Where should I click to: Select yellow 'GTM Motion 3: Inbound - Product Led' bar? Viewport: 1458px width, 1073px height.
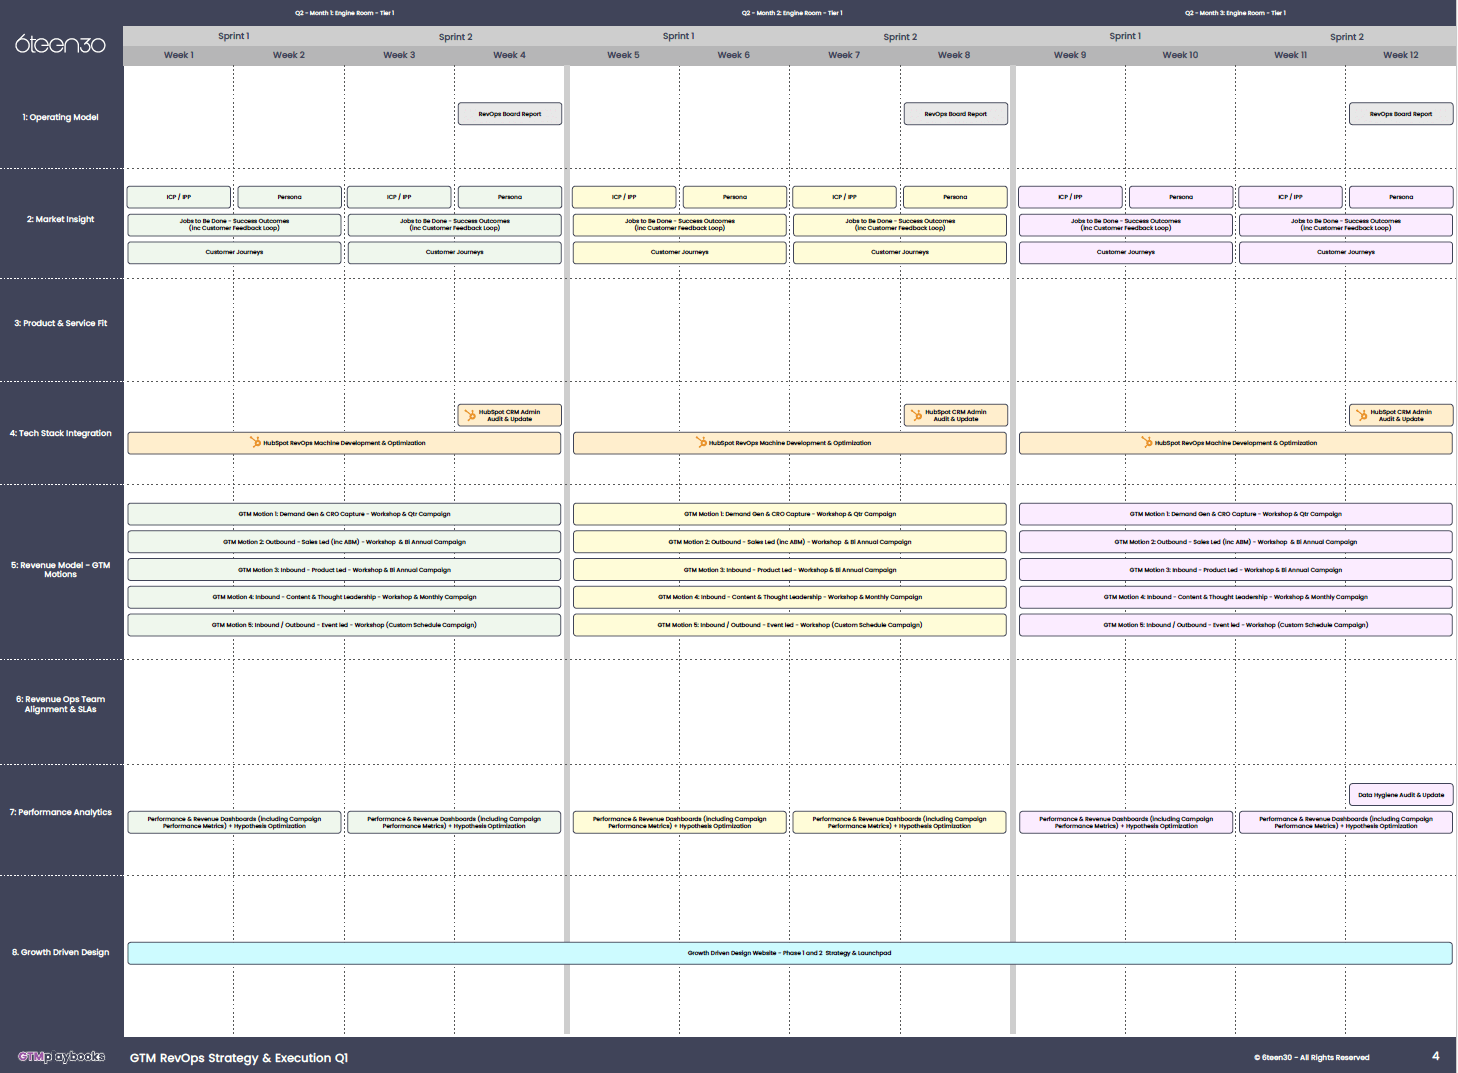coord(790,570)
